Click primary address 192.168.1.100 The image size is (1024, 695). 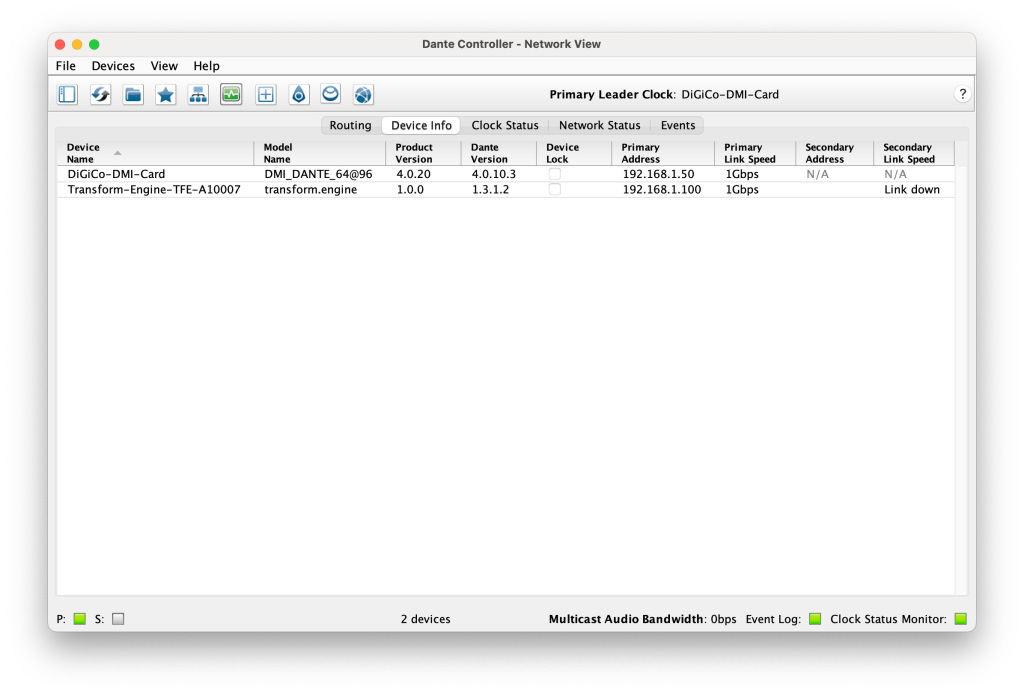tap(662, 189)
